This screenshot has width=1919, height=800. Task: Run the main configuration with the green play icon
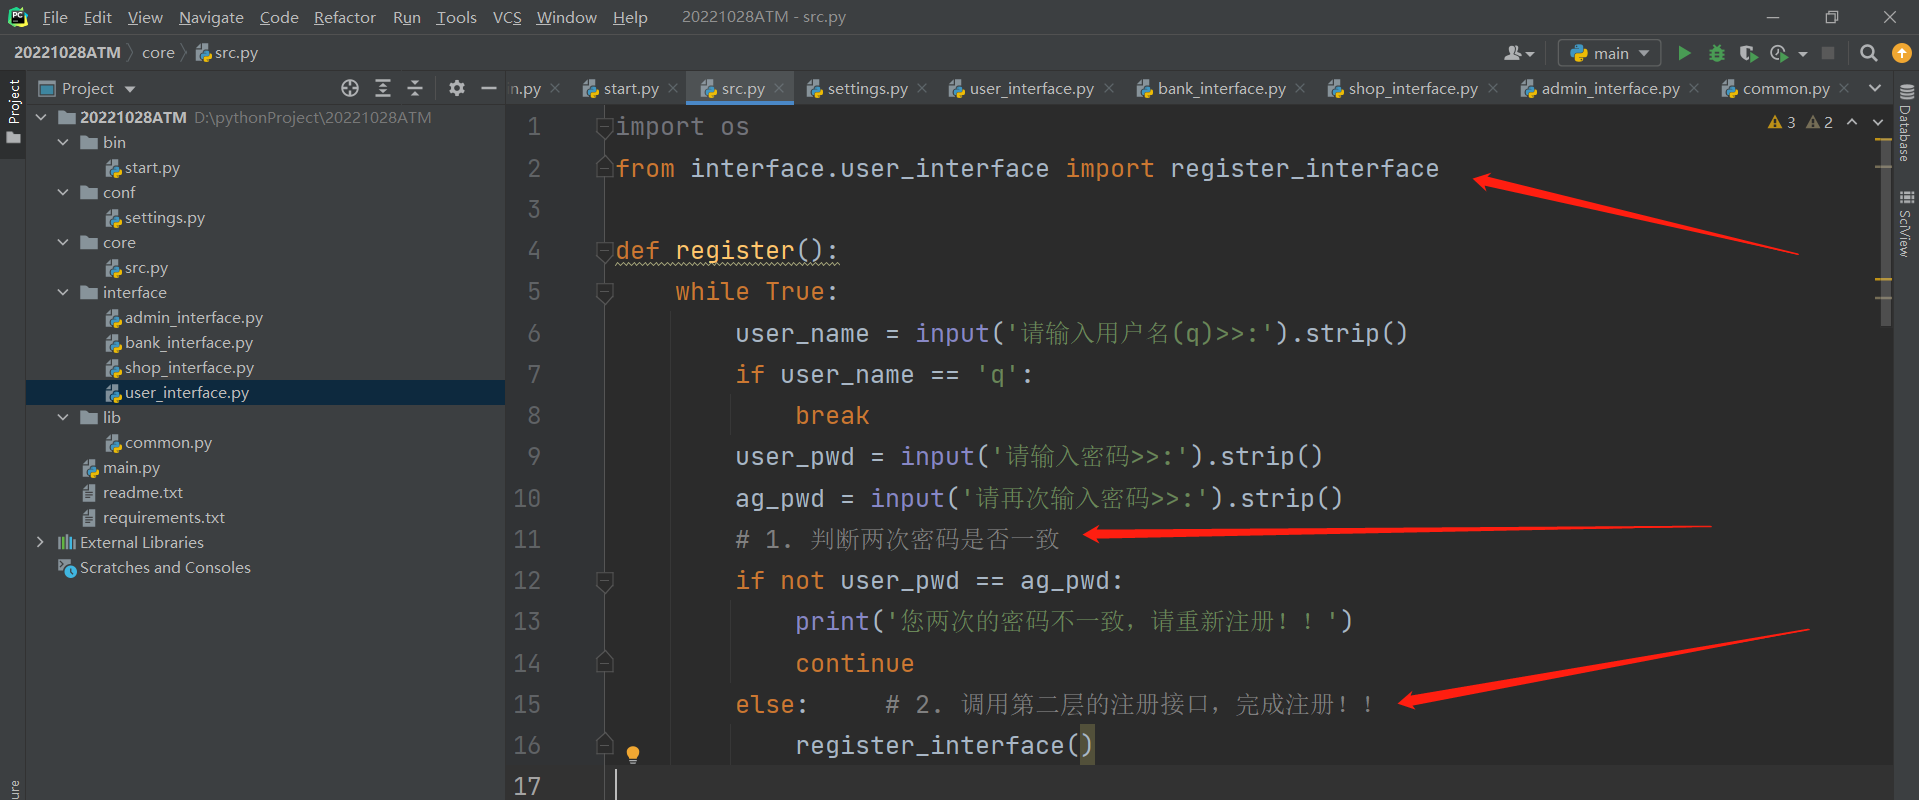(1684, 53)
